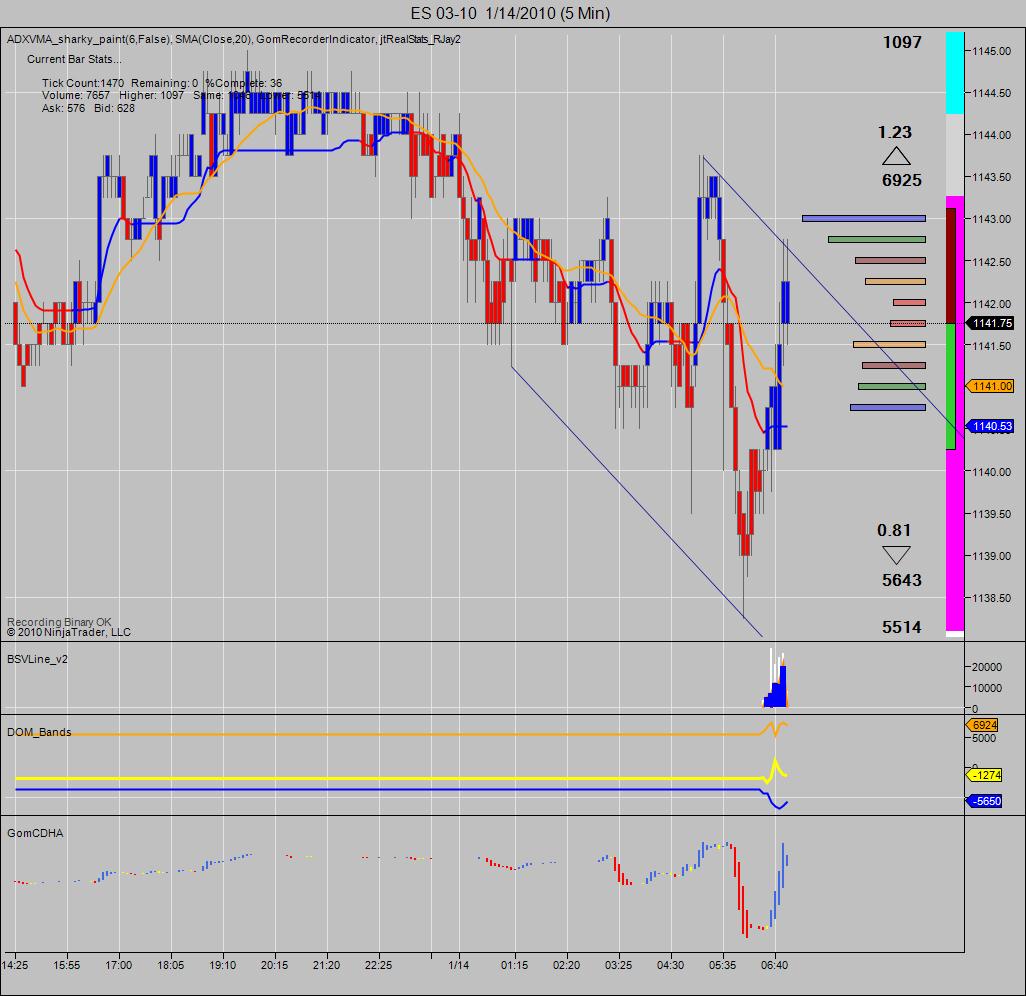Screen dimensions: 1026x996
Task: Select the 1141.75 current price marker
Action: coord(991,323)
